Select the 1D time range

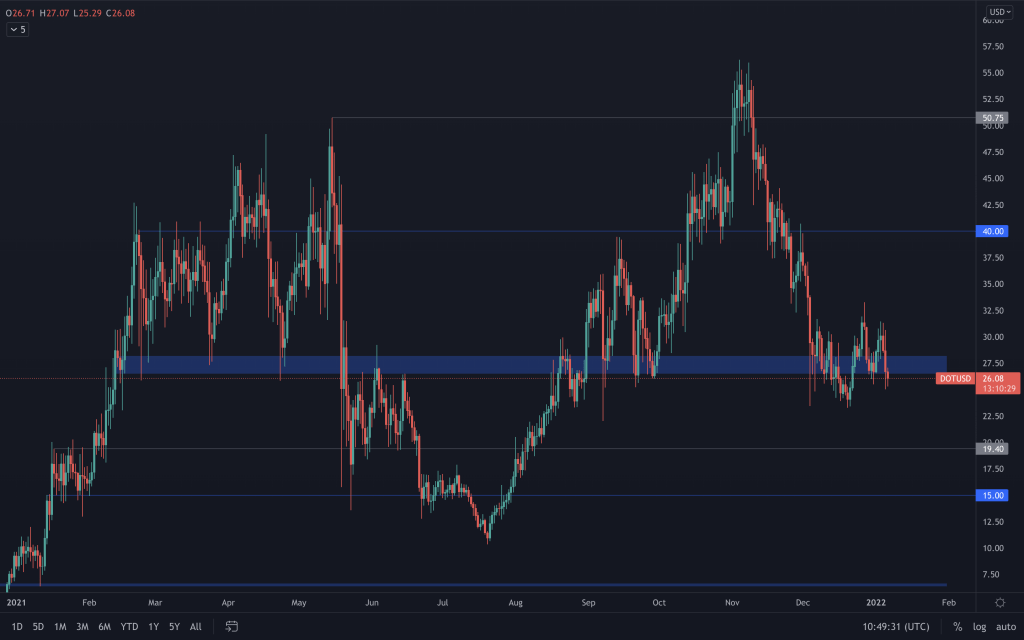tap(17, 626)
